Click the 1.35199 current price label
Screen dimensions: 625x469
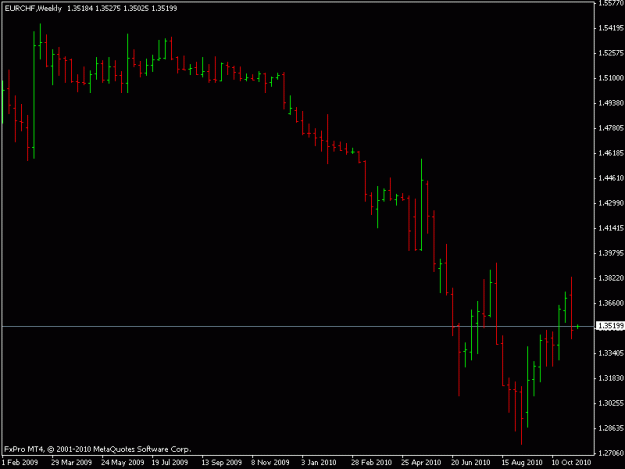pyautogui.click(x=611, y=326)
